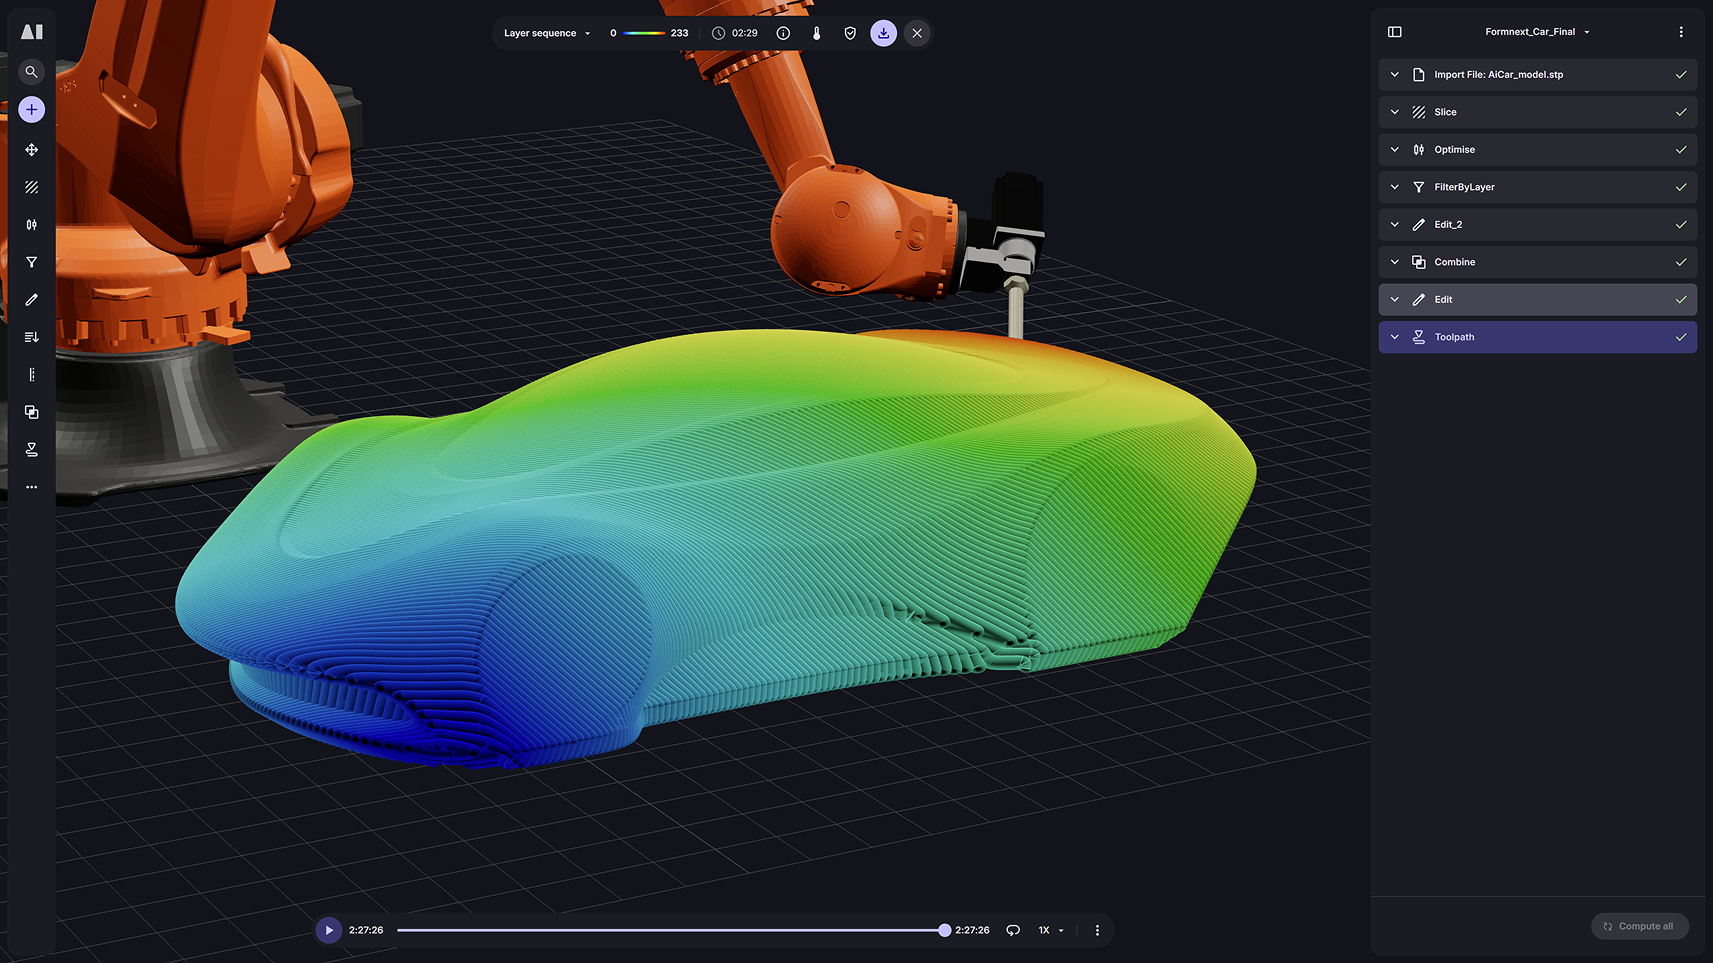Open the Layer sequence dropdown
Screen dimensions: 1713x963
[546, 33]
